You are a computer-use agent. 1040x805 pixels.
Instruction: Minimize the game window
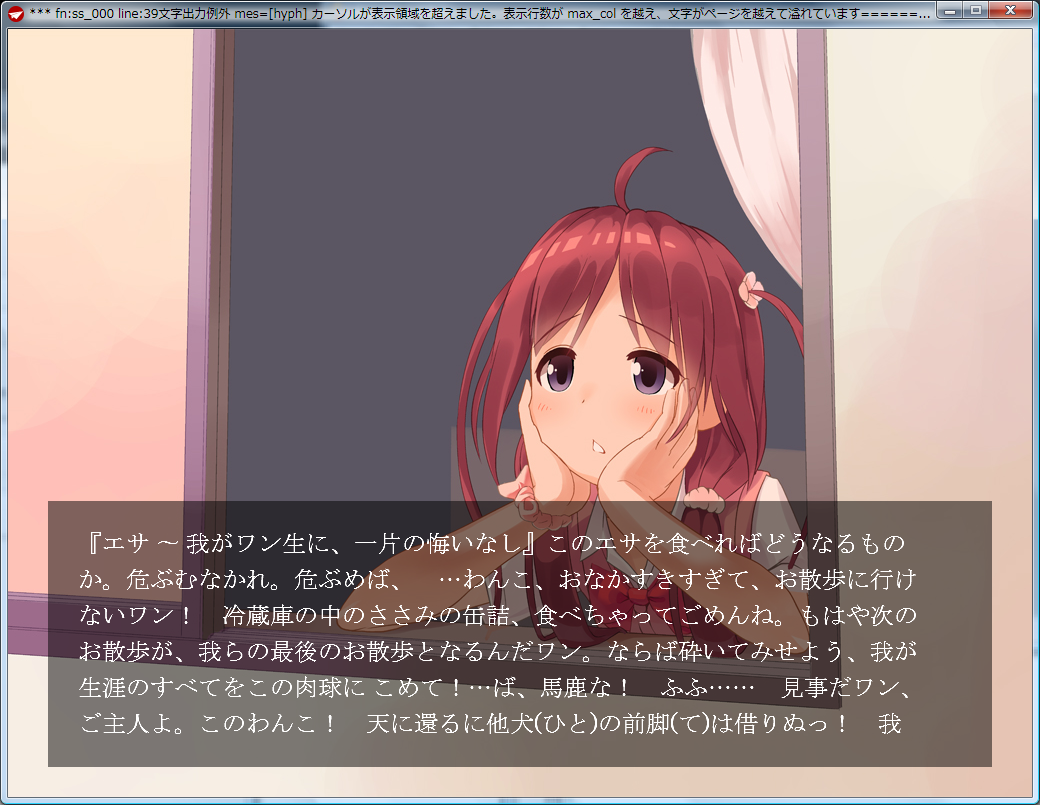950,11
